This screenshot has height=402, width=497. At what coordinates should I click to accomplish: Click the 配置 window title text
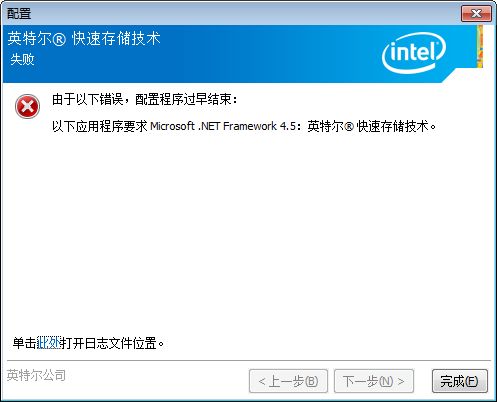pos(19,14)
